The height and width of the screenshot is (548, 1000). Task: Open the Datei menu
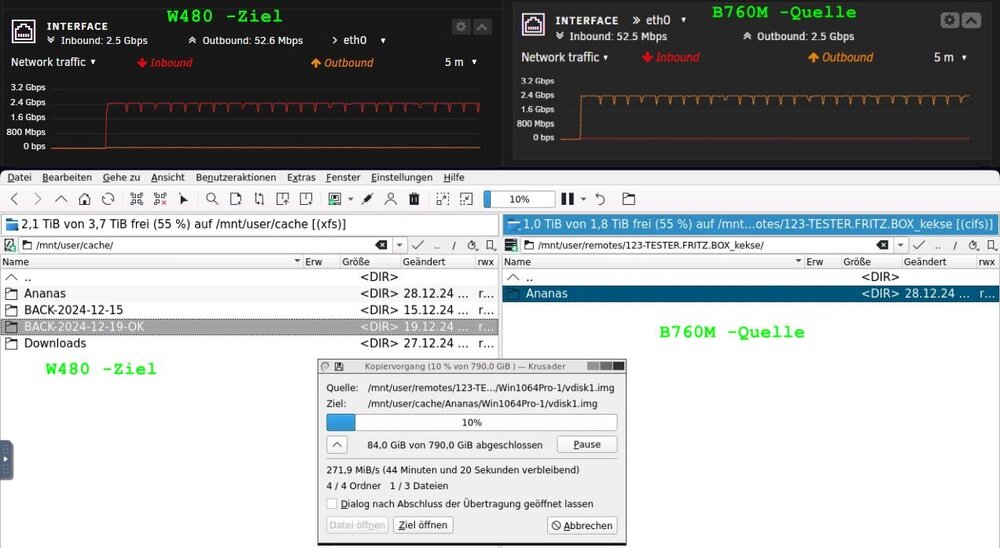coord(19,177)
